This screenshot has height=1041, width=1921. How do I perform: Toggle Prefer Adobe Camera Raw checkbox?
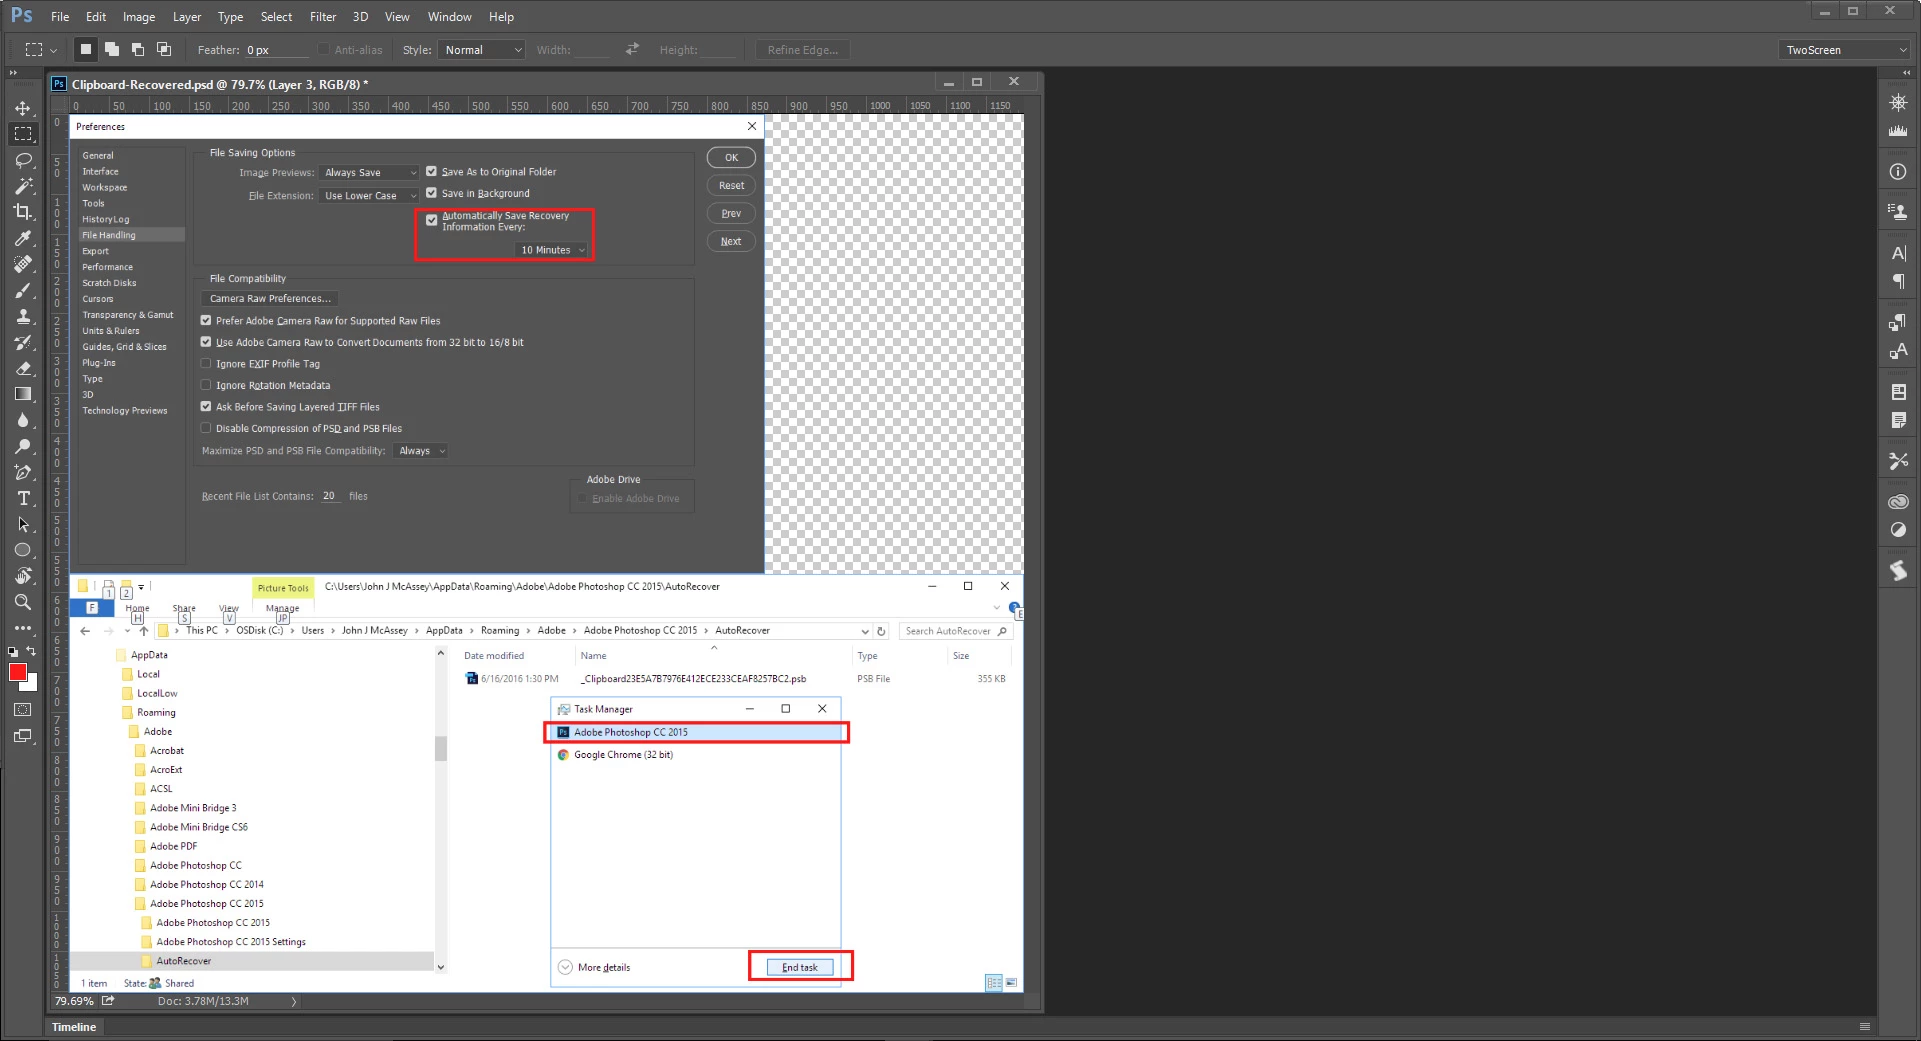point(206,321)
